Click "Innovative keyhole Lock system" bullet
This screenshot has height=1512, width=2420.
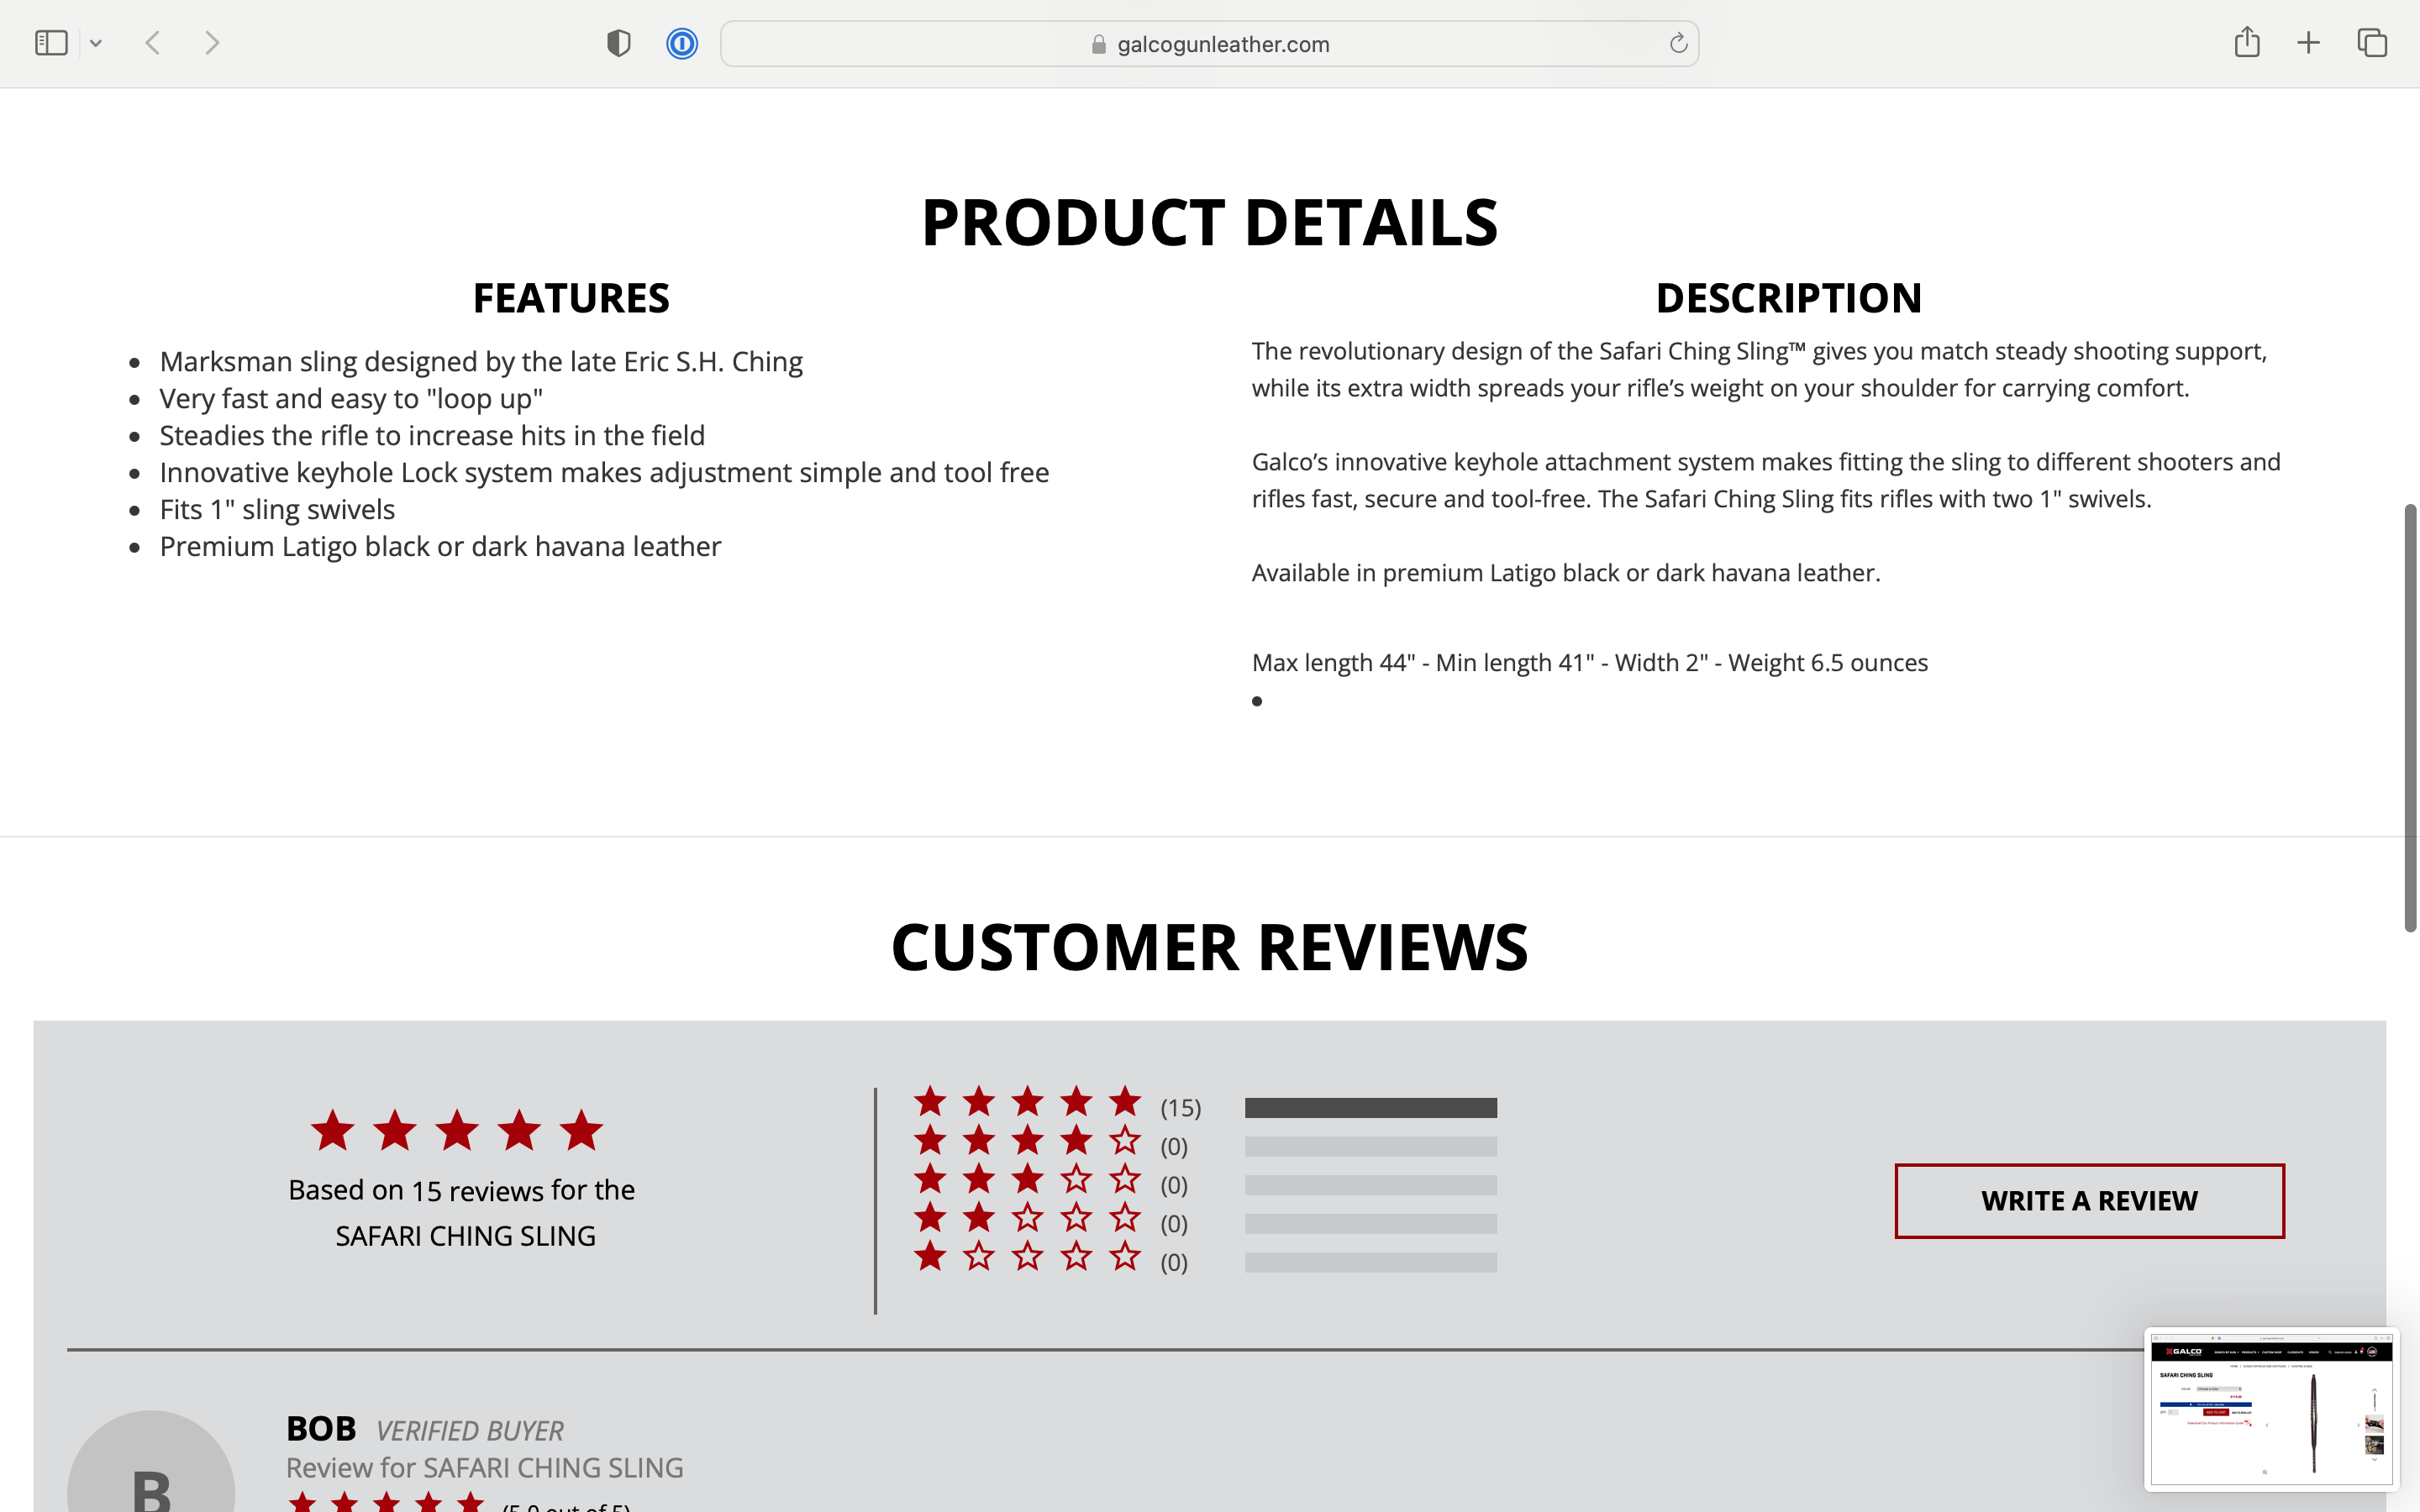(x=604, y=473)
